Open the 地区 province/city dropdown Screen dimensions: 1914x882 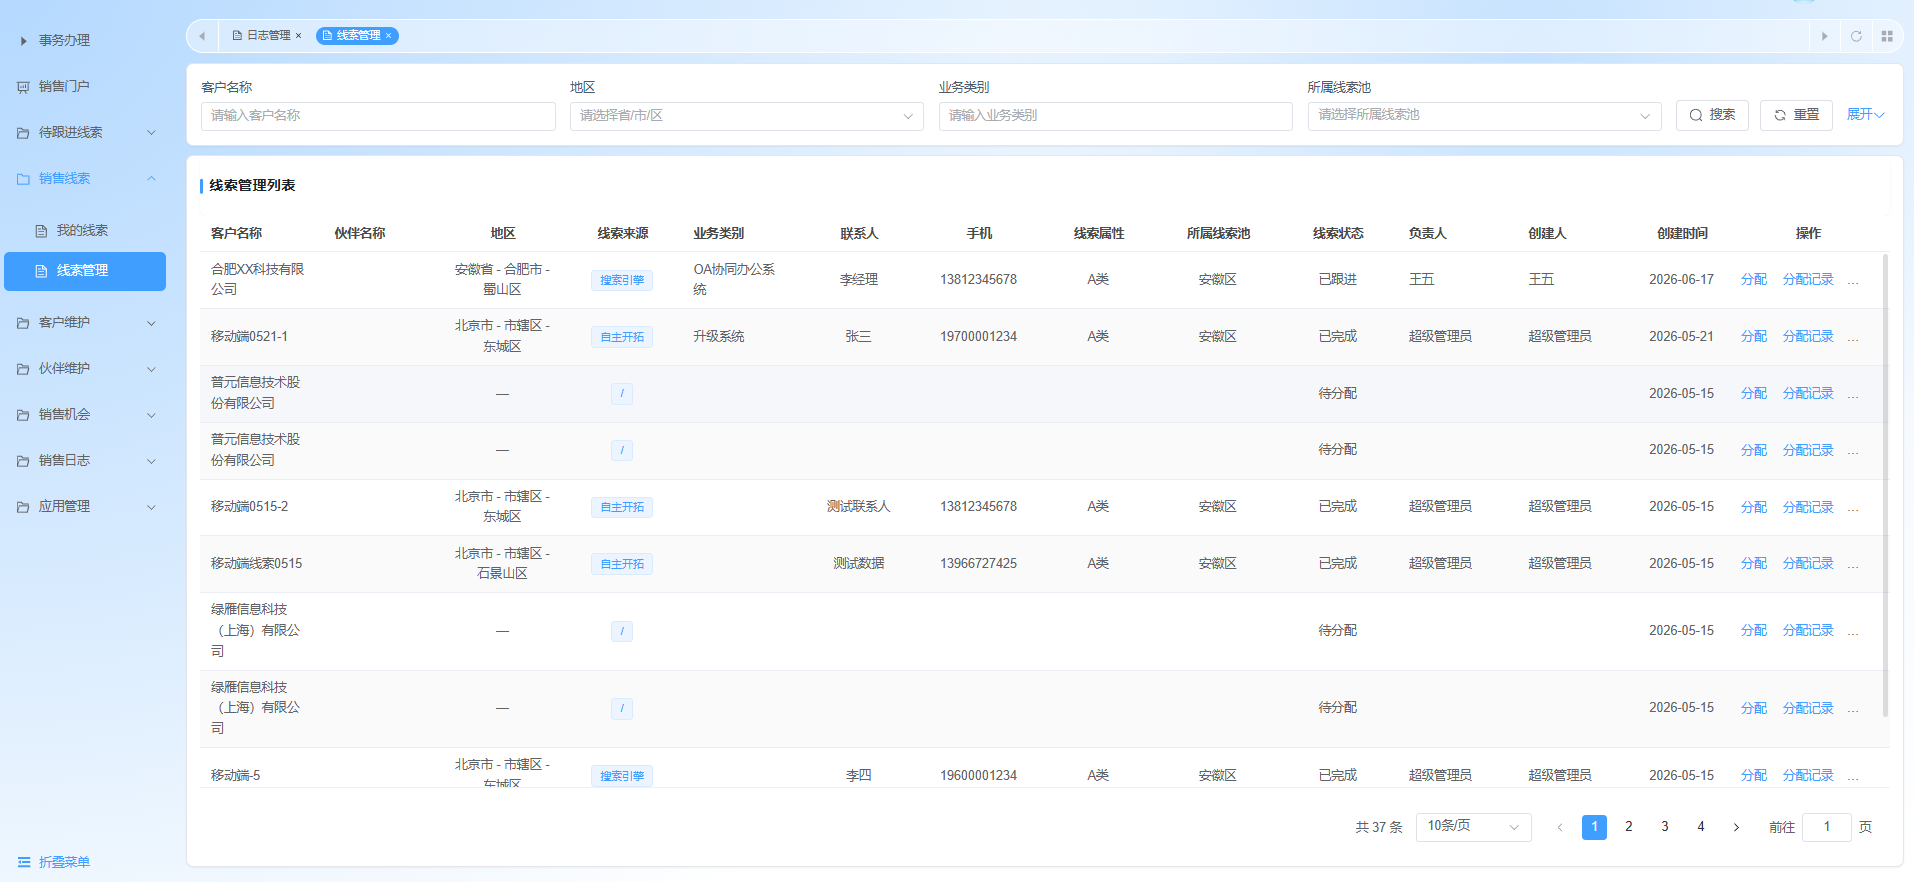(746, 116)
